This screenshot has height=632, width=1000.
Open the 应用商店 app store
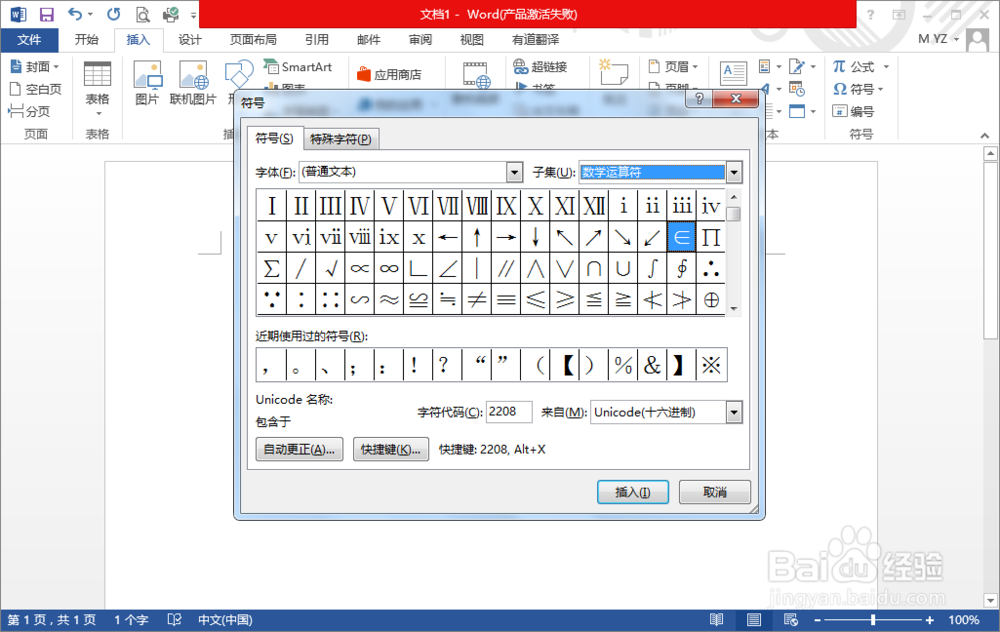[x=389, y=74]
